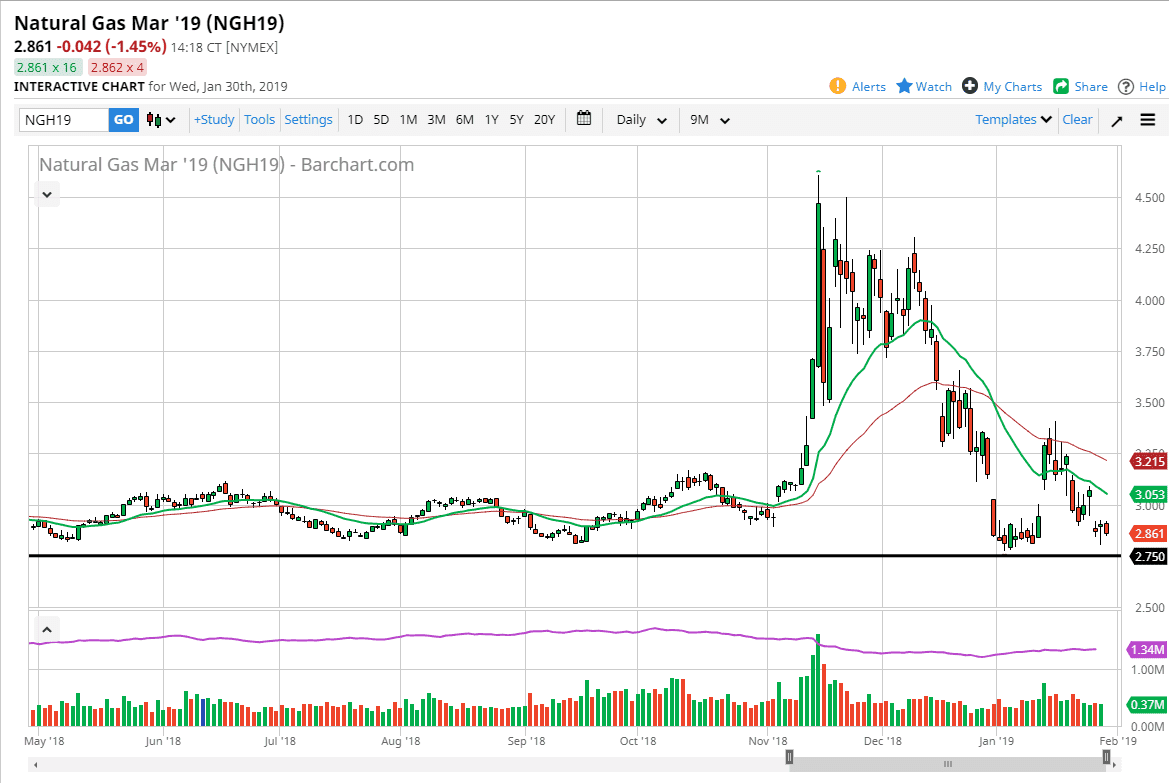Open the Tools menu
The height and width of the screenshot is (783, 1169).
click(x=259, y=119)
